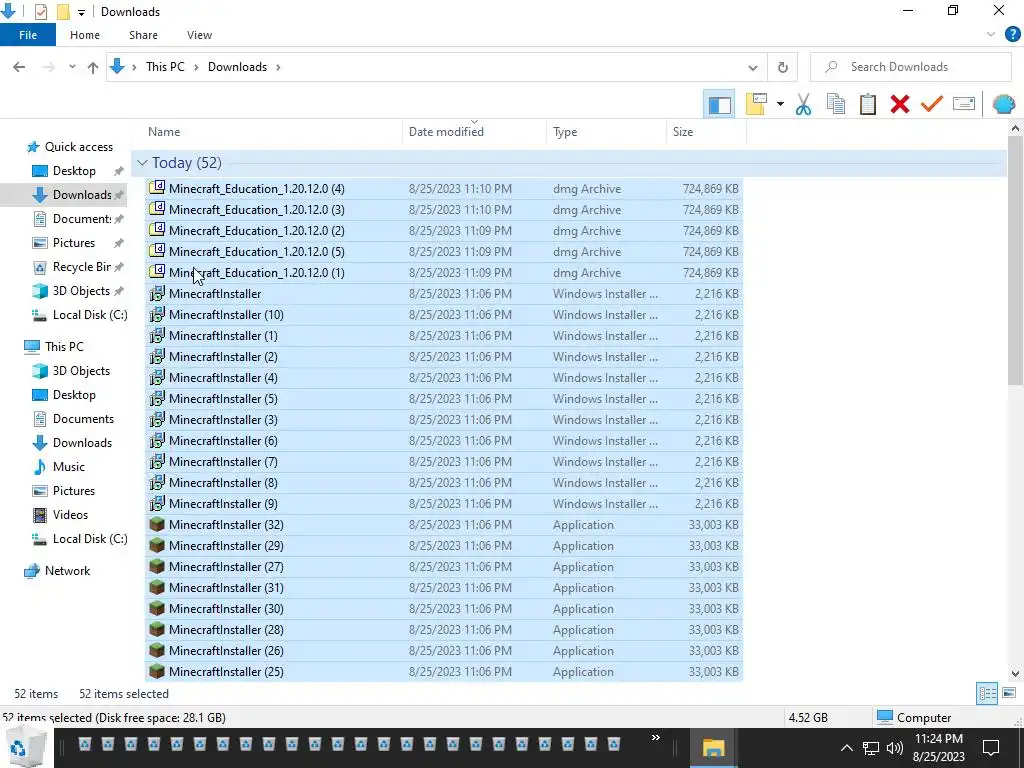Click the title bar New folder icon

63,12
